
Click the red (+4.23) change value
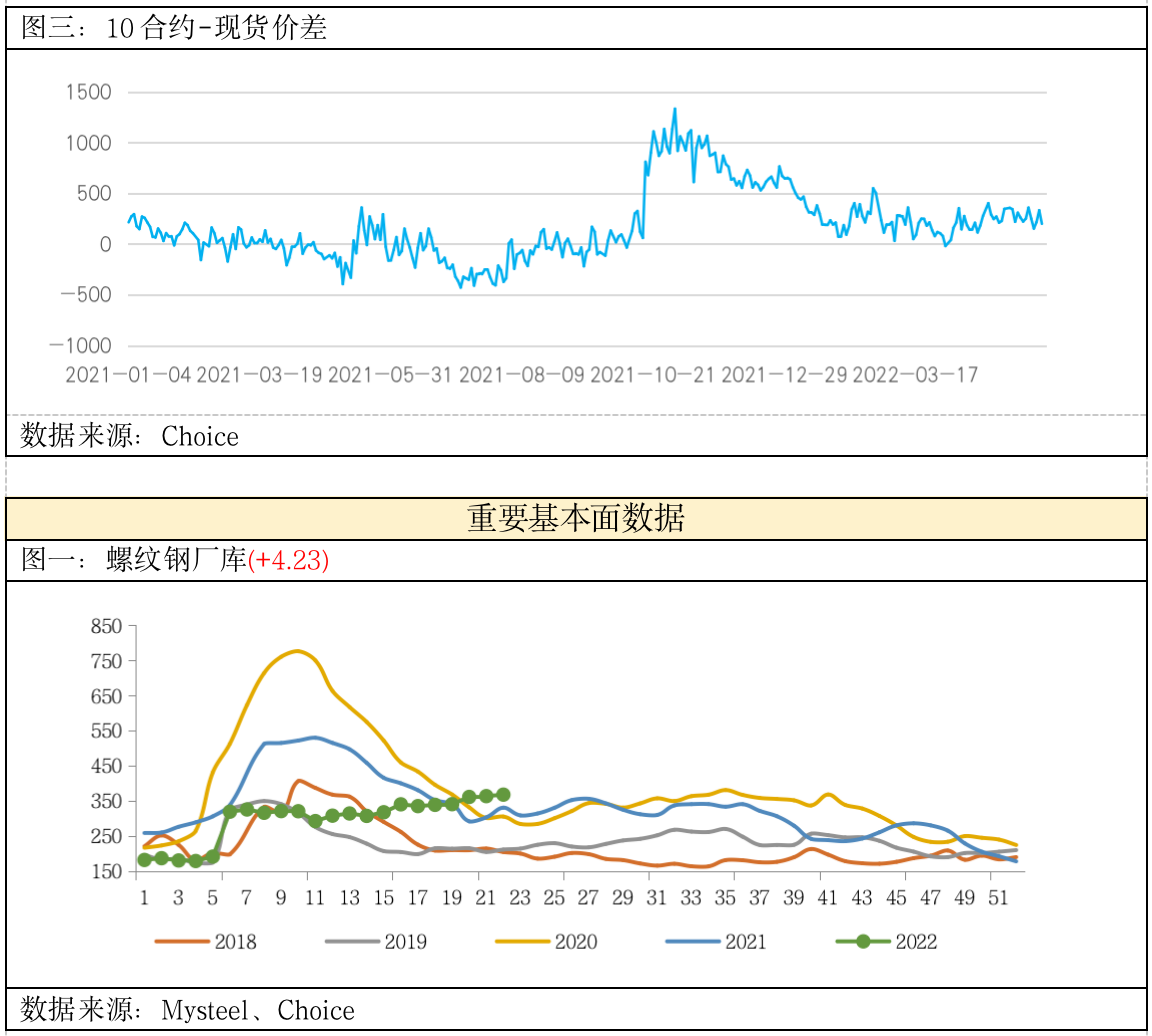[288, 561]
